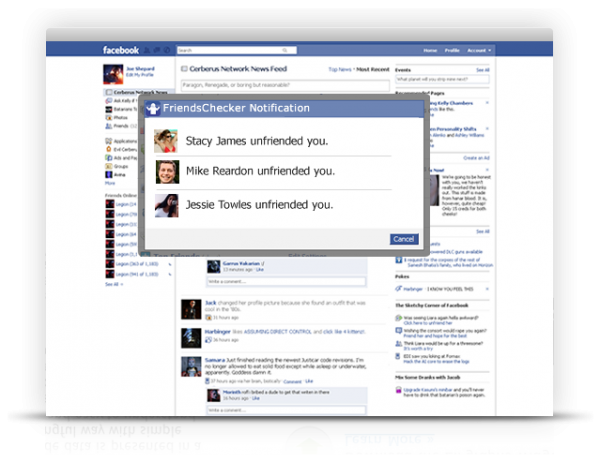600x461 pixels.
Task: Click in the Events 'What planet' input field
Action: [442, 79]
